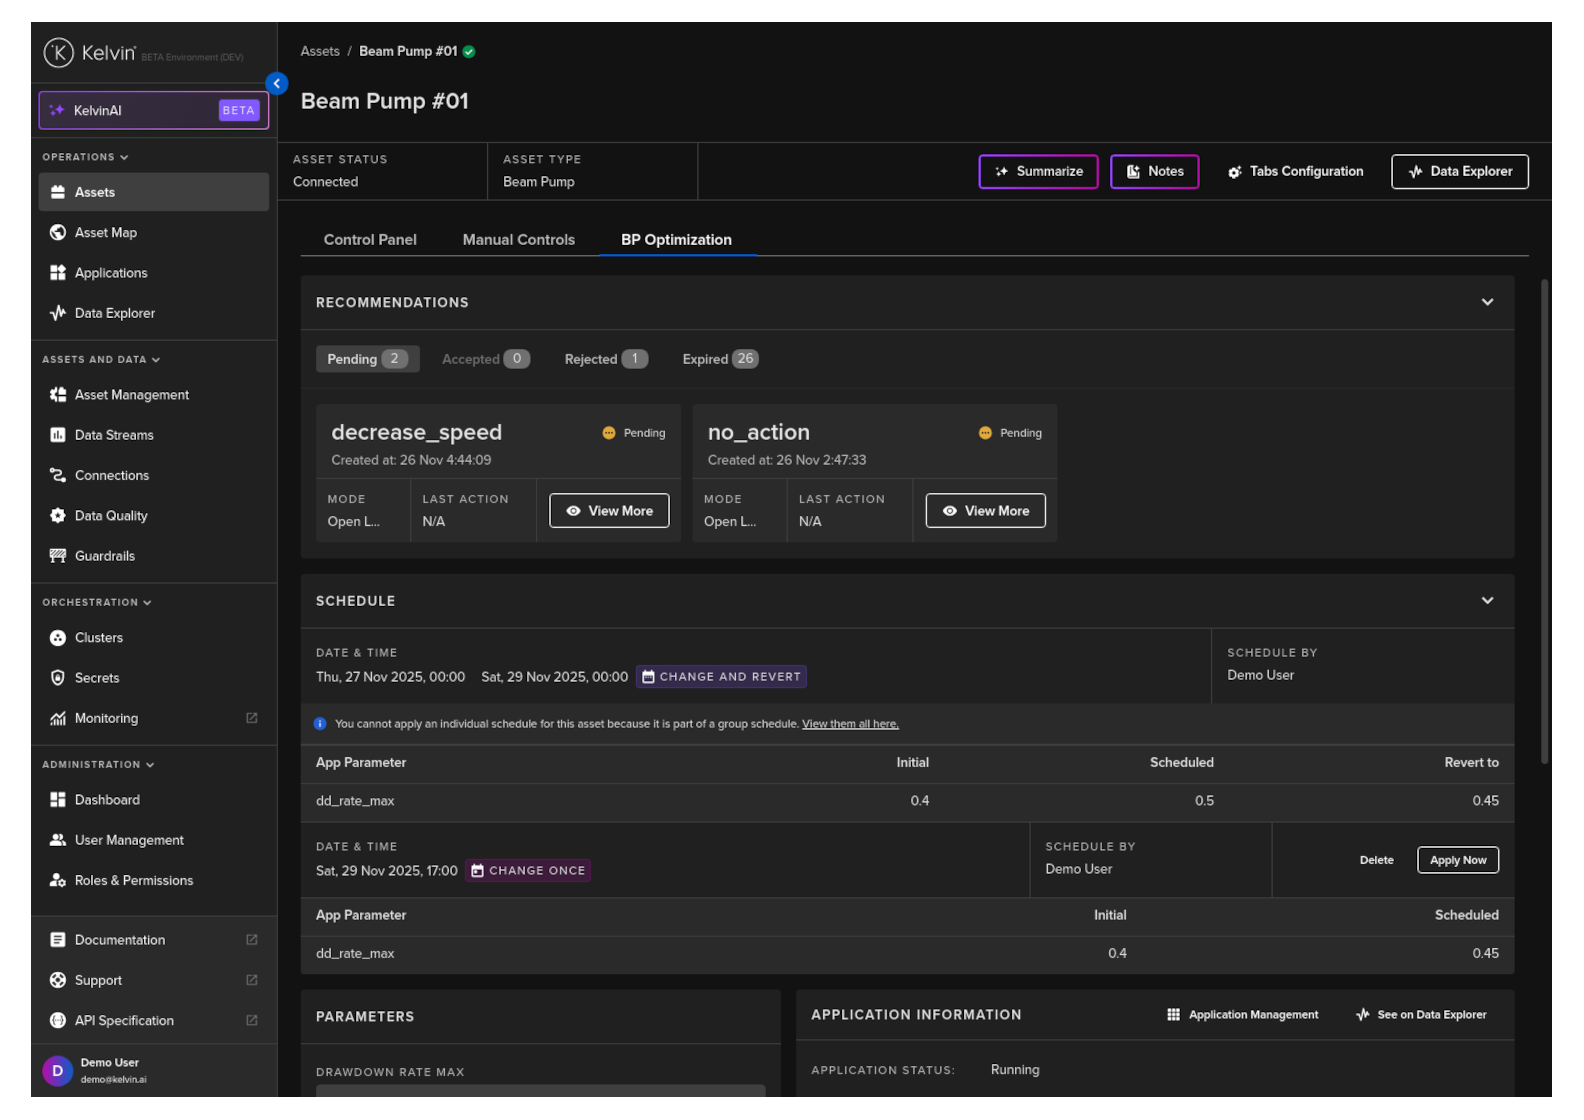1584x1120 pixels.
Task: Show Expired recommendations filter
Action: pyautogui.click(x=719, y=359)
